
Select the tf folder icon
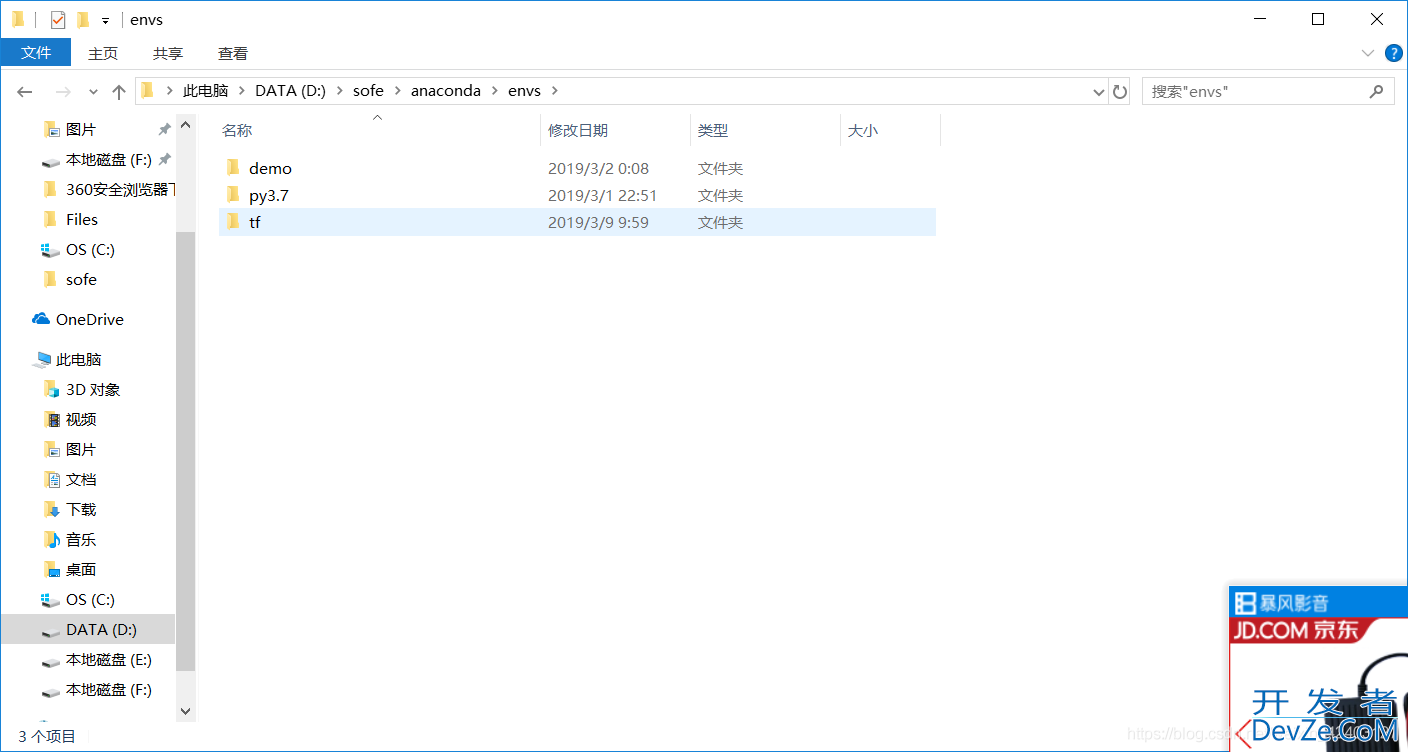[232, 221]
